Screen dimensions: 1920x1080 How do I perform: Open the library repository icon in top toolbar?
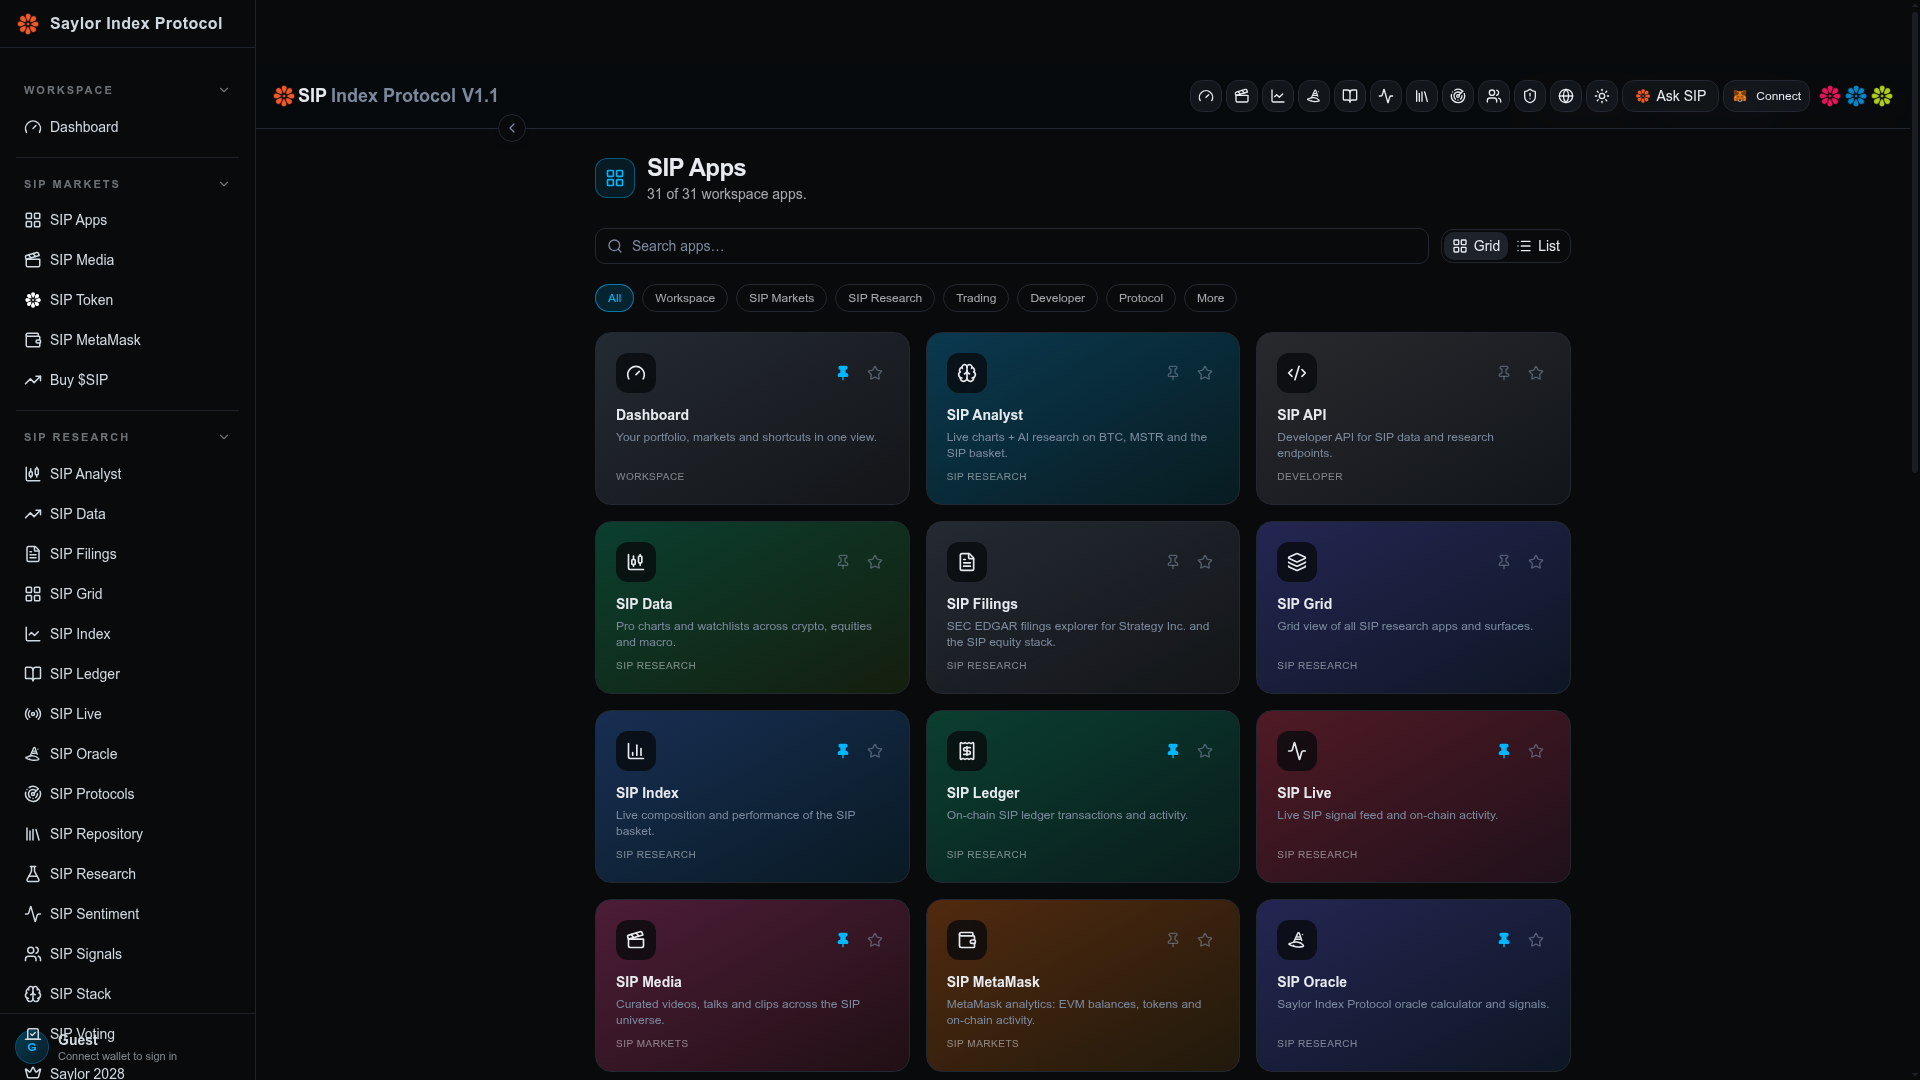pyautogui.click(x=1422, y=96)
